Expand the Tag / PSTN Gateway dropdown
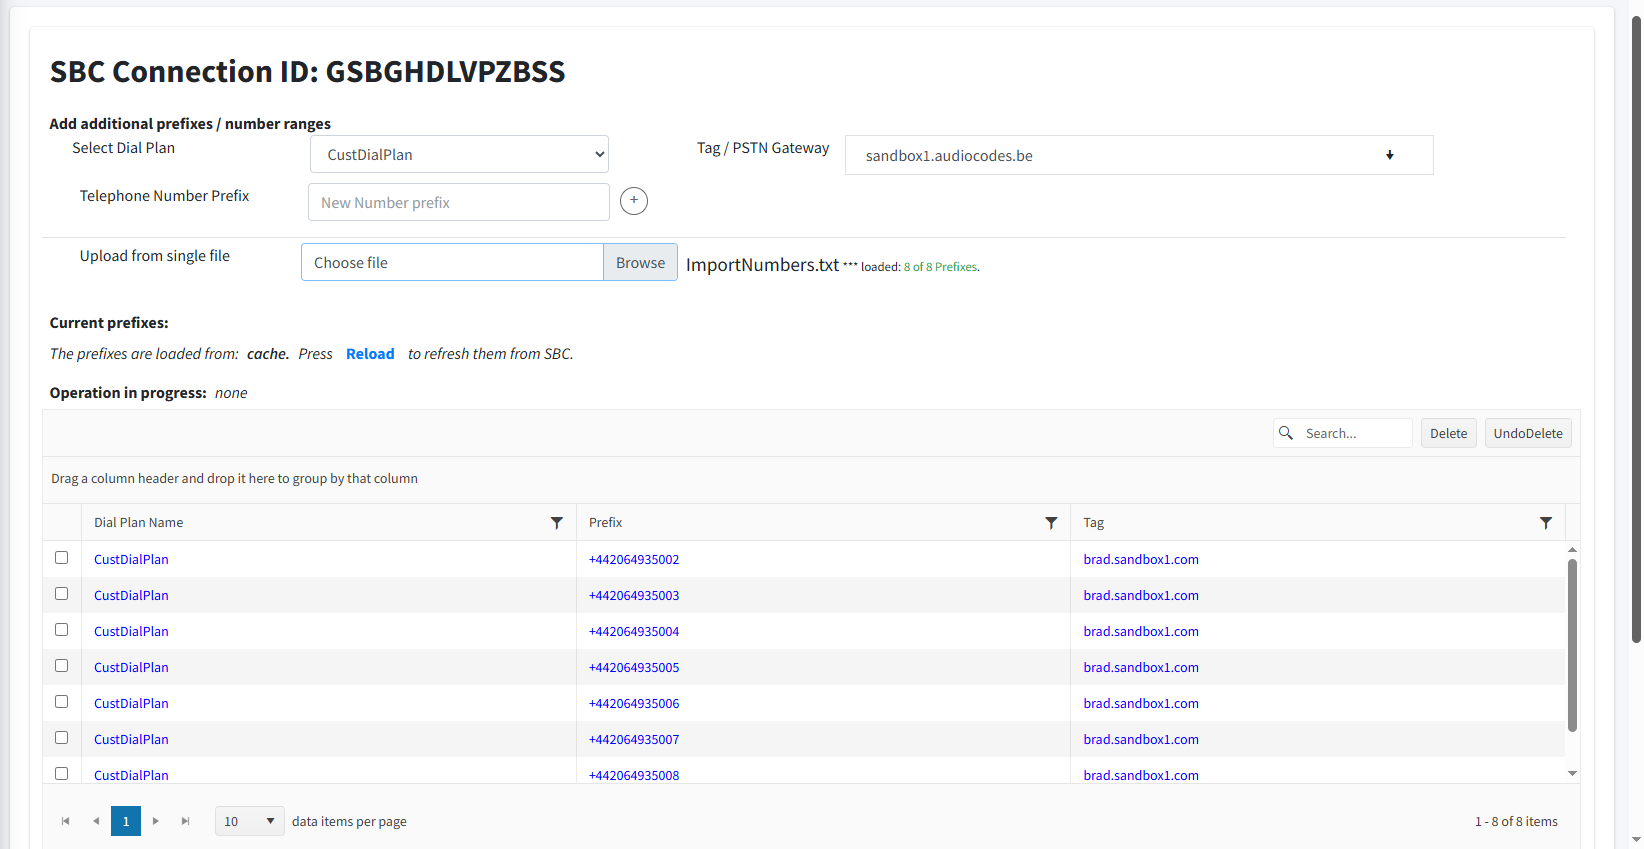The width and height of the screenshot is (1644, 849). point(1138,155)
